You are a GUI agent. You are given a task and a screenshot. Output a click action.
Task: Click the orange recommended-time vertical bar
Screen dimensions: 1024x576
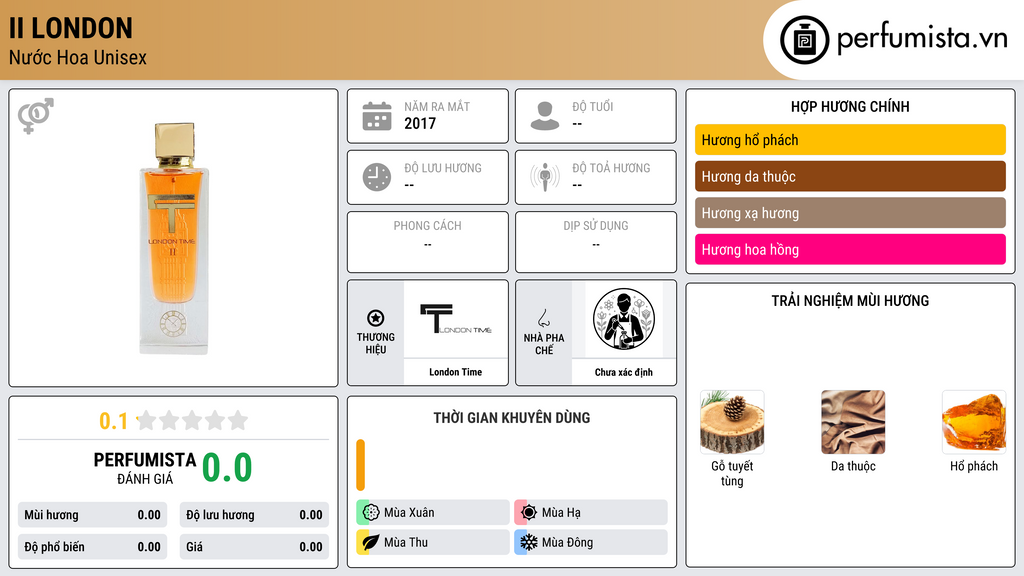[360, 465]
